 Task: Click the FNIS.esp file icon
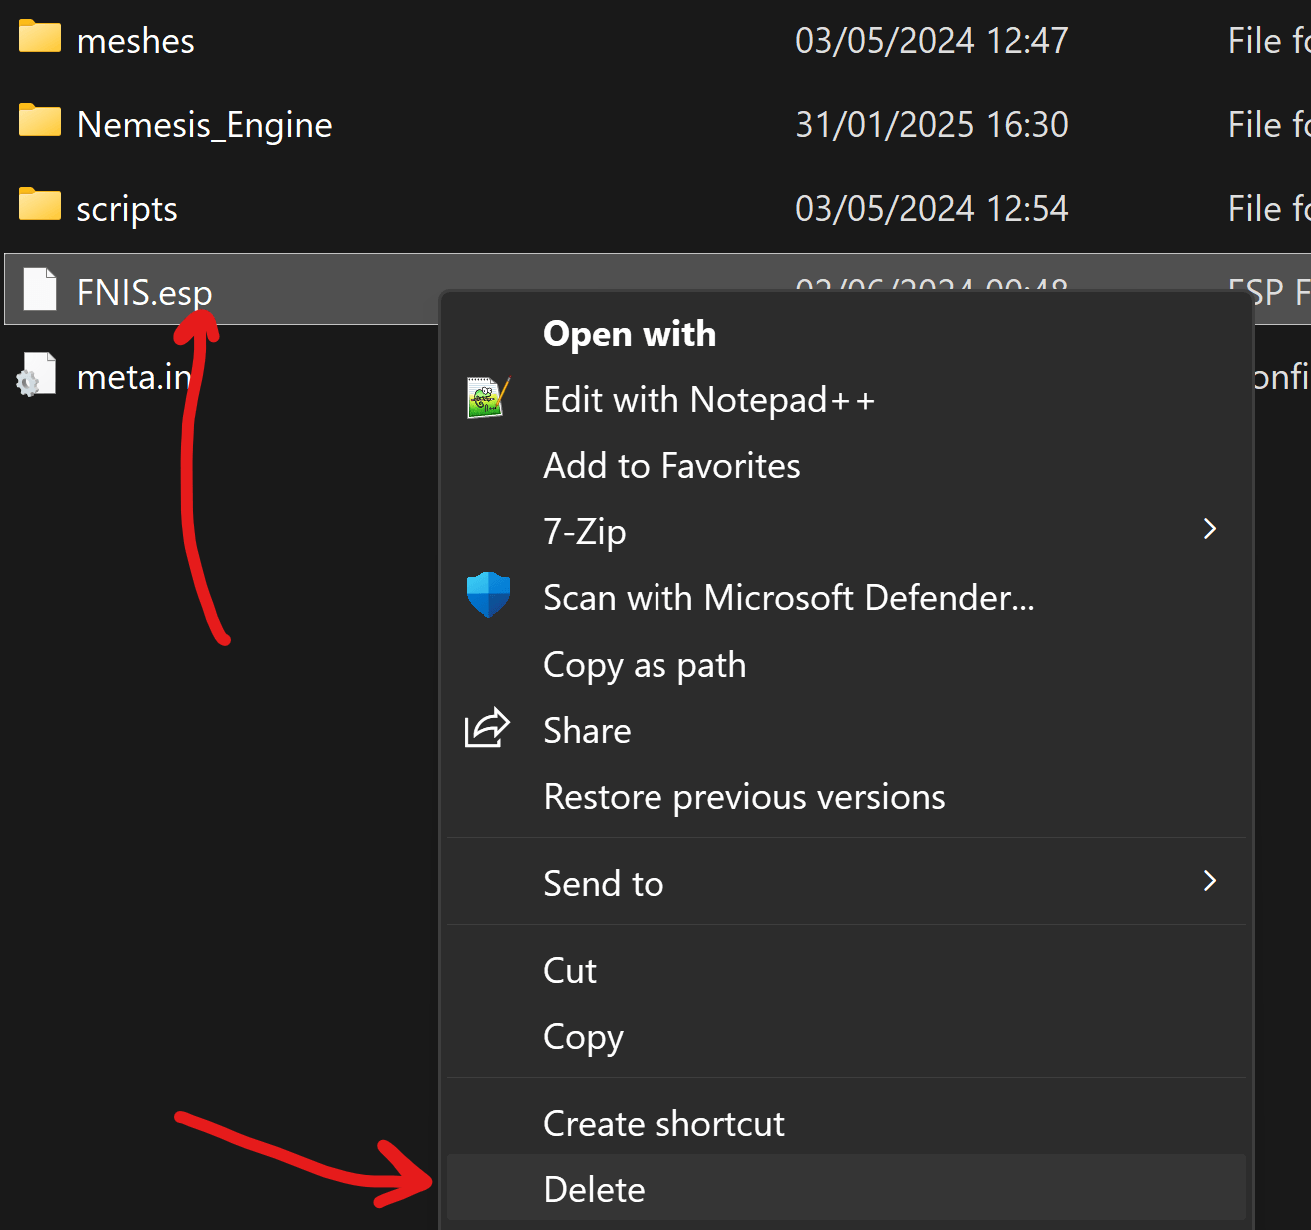[40, 290]
